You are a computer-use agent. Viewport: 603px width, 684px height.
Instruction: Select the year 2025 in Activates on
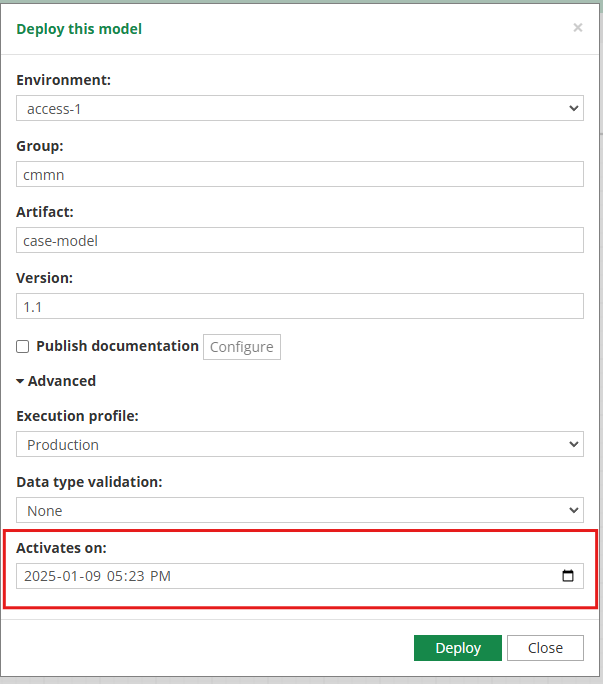click(40, 576)
